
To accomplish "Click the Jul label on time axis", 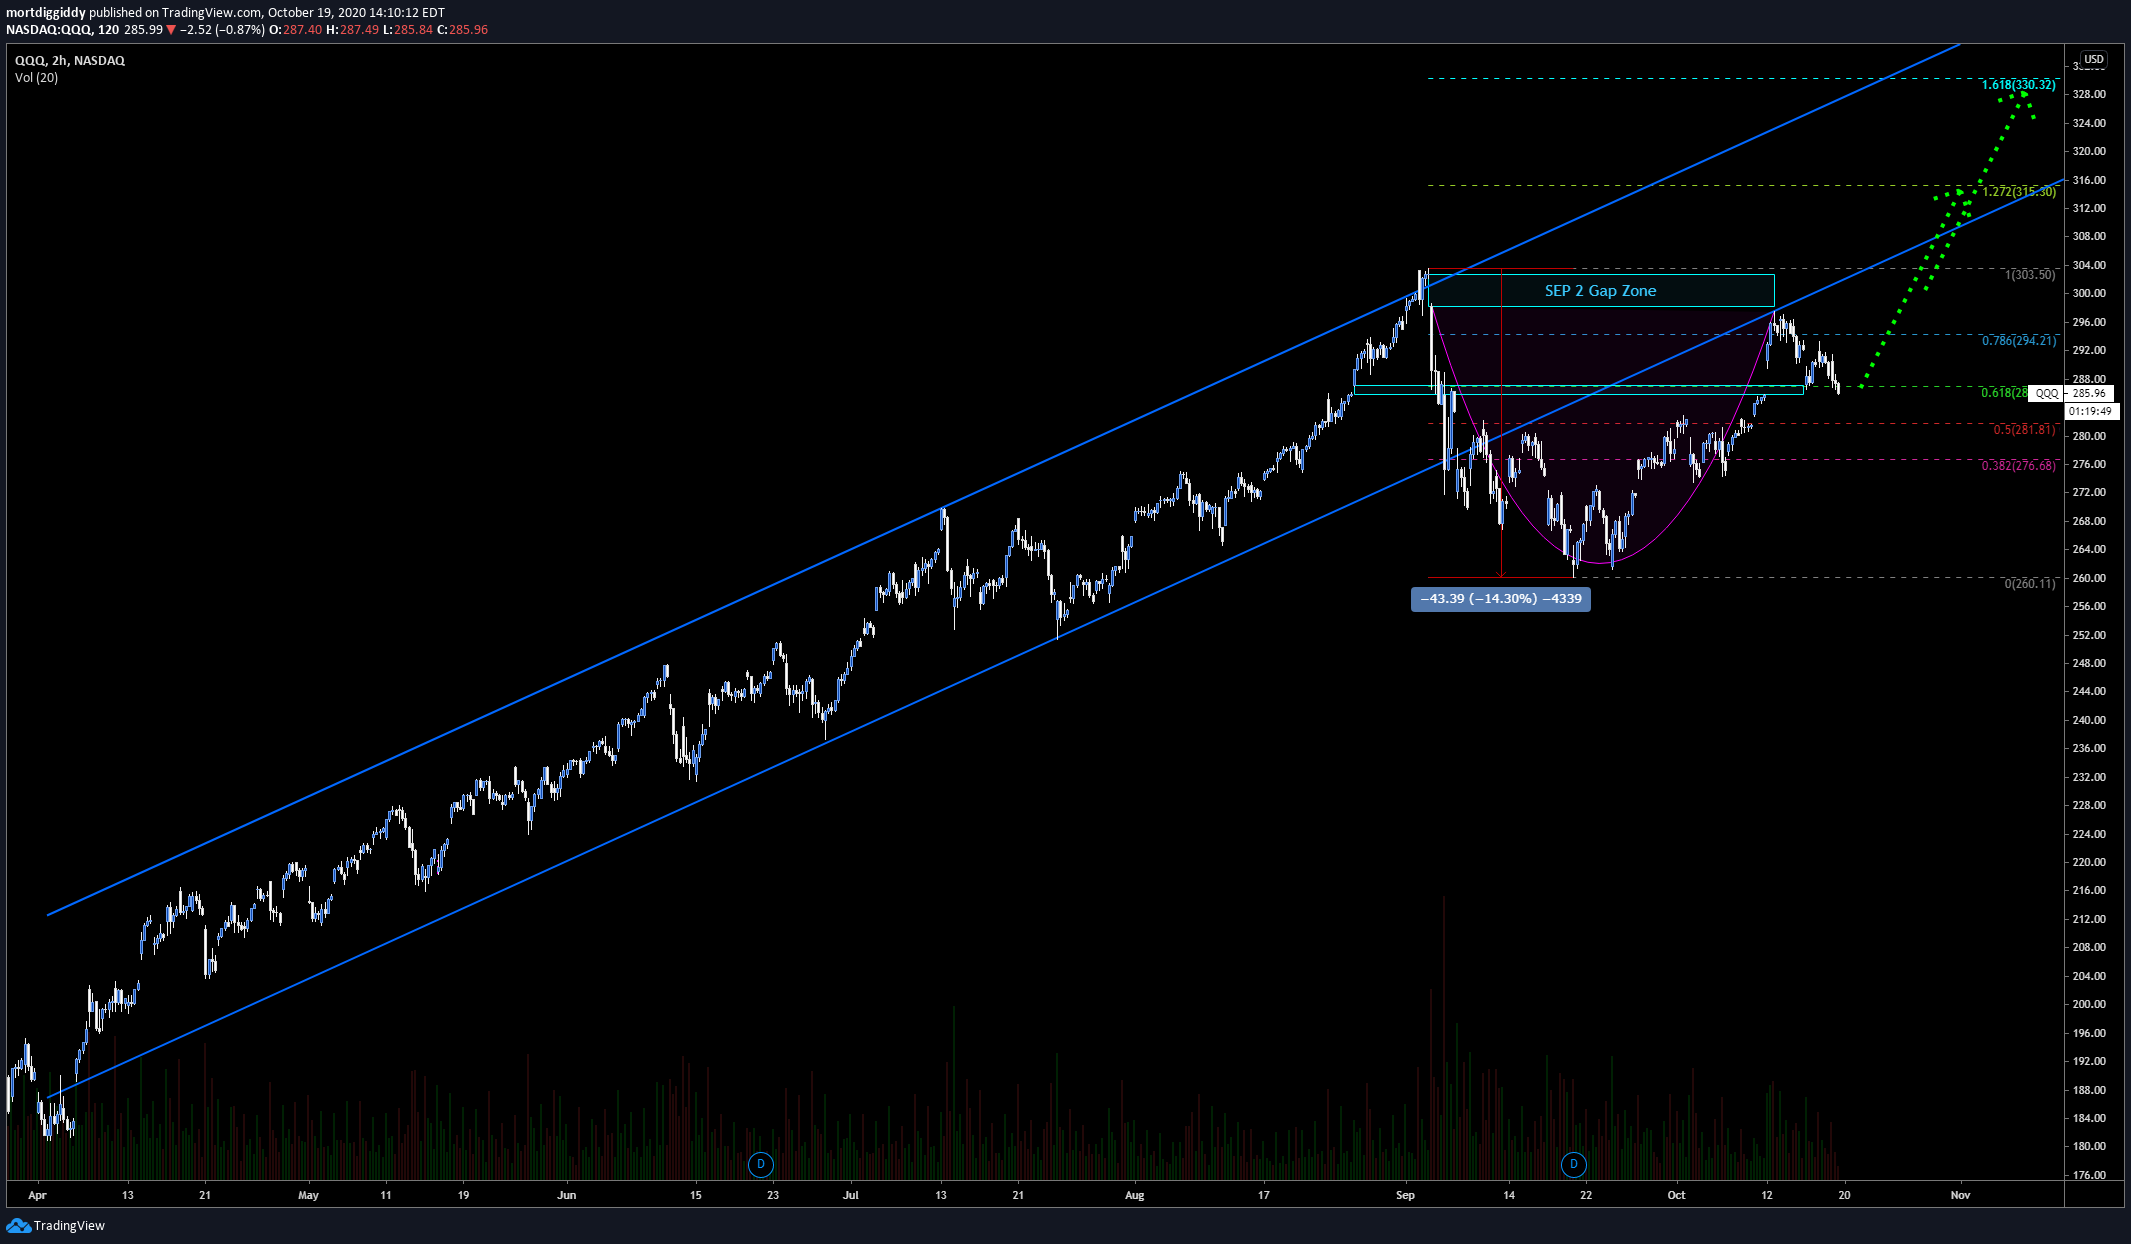I will point(851,1195).
